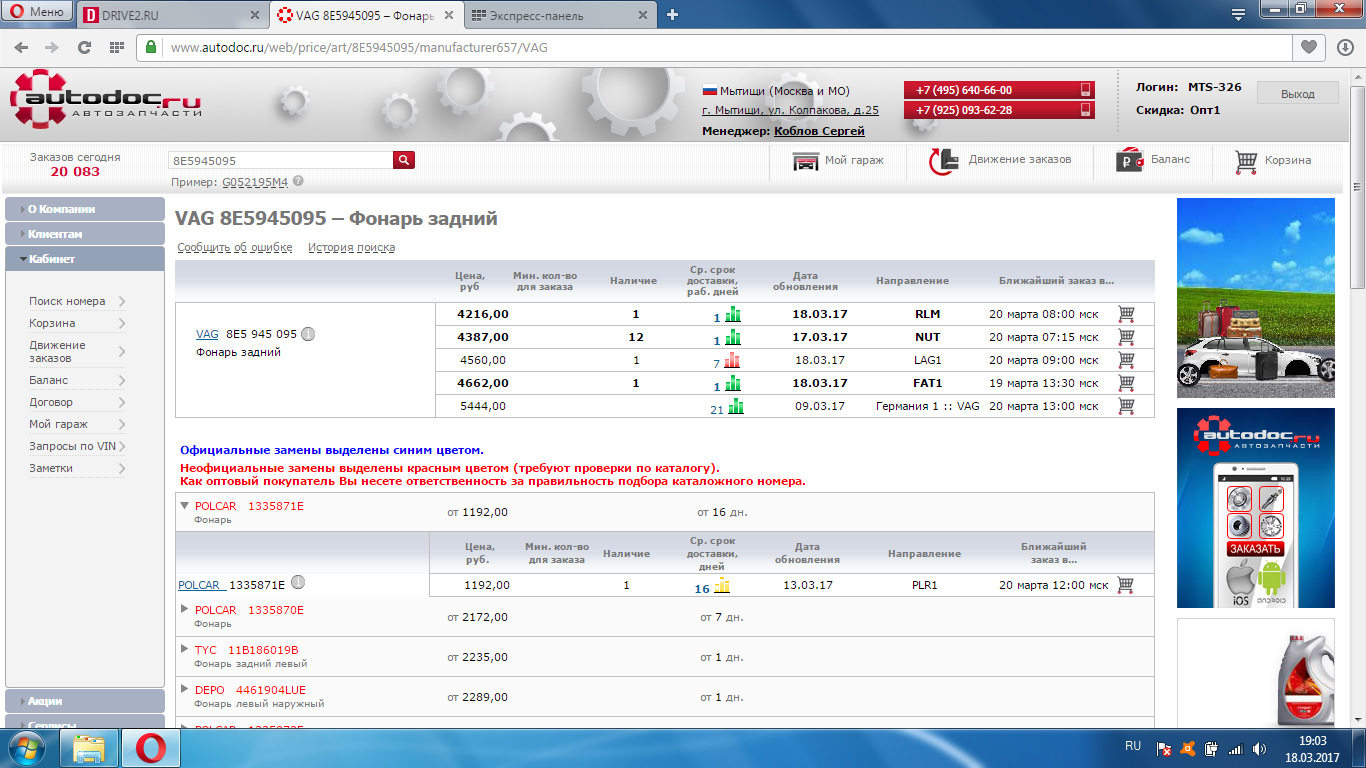Open Opera Меню button

37,12
